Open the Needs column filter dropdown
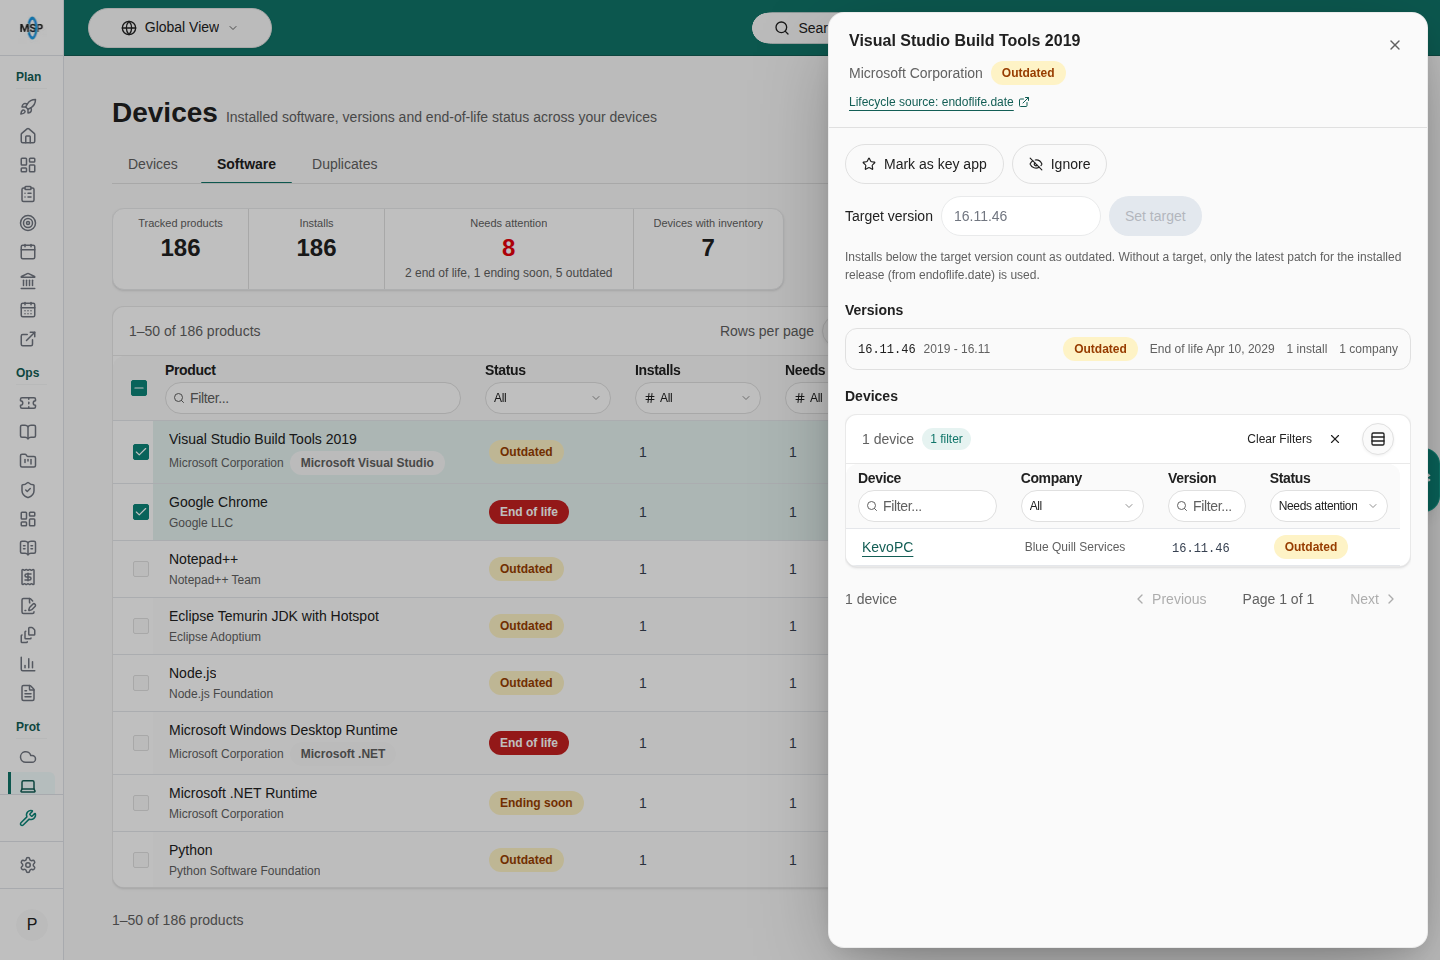The width and height of the screenshot is (1440, 960). (808, 398)
